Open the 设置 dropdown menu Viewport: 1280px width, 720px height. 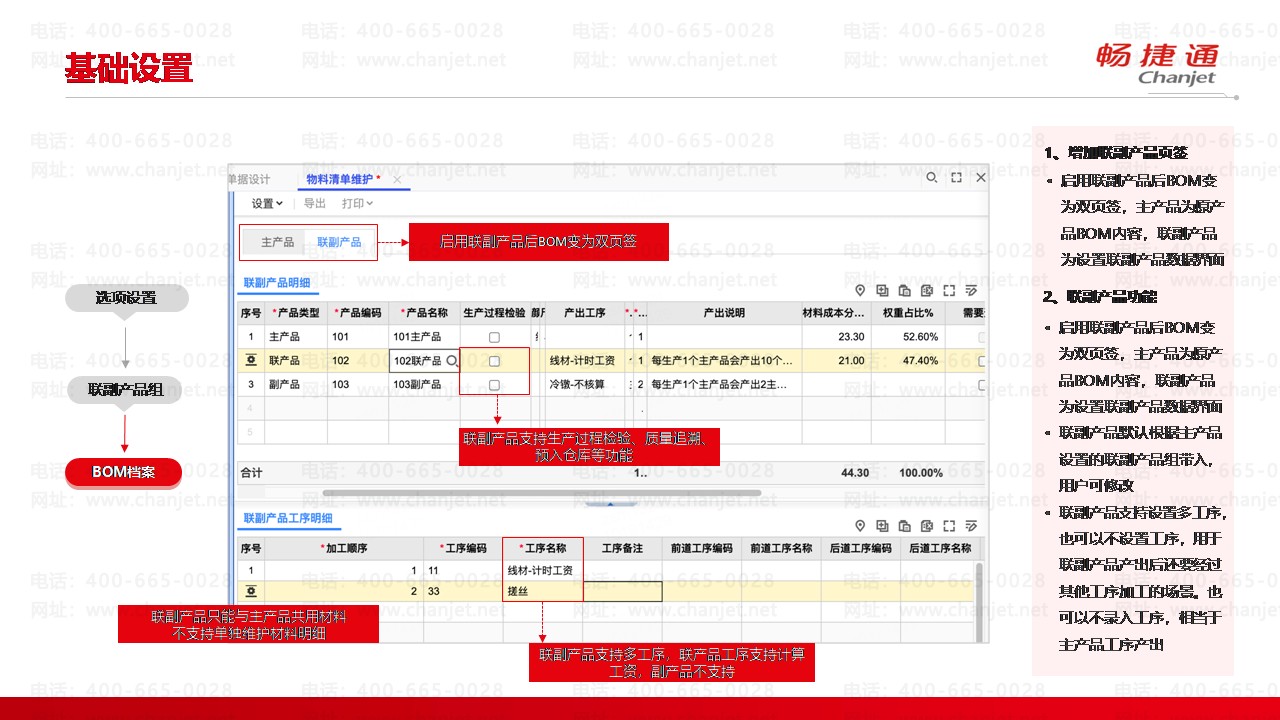(x=267, y=203)
